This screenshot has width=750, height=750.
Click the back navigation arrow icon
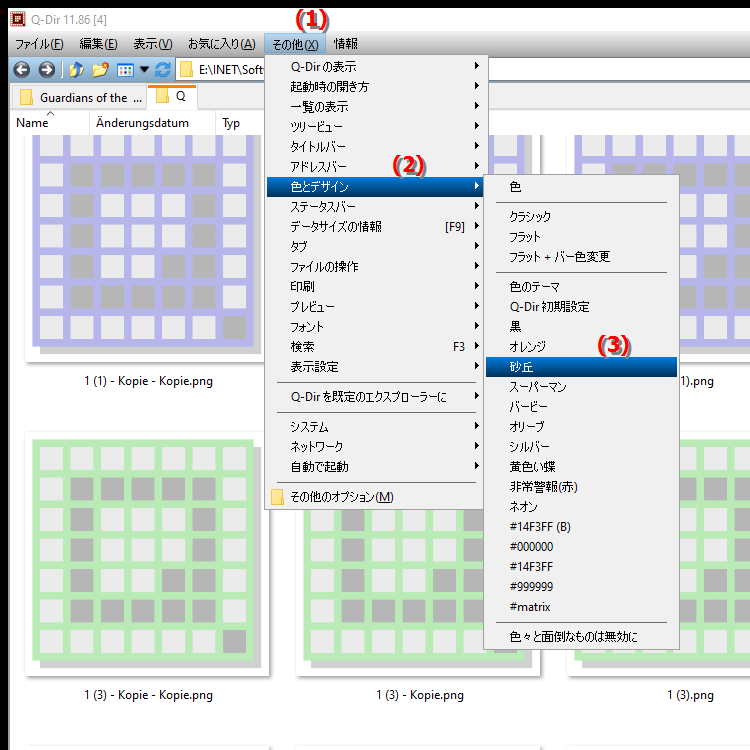[22, 70]
